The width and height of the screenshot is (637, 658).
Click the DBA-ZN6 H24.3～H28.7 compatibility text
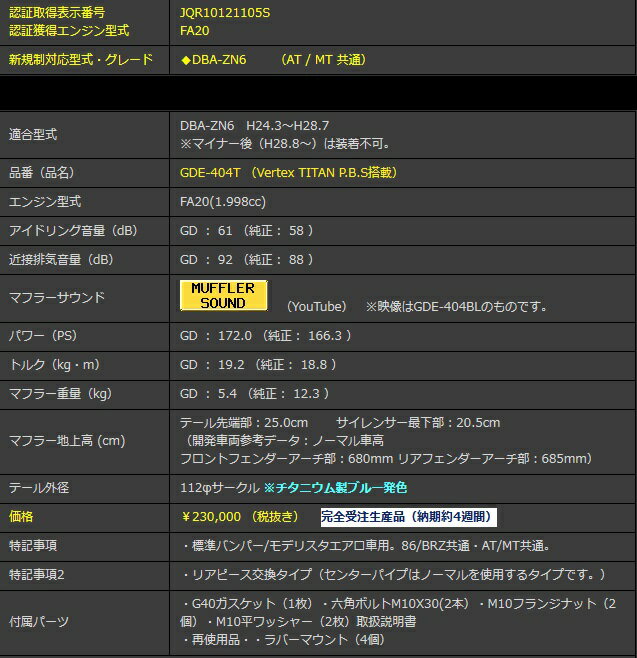coord(254,126)
